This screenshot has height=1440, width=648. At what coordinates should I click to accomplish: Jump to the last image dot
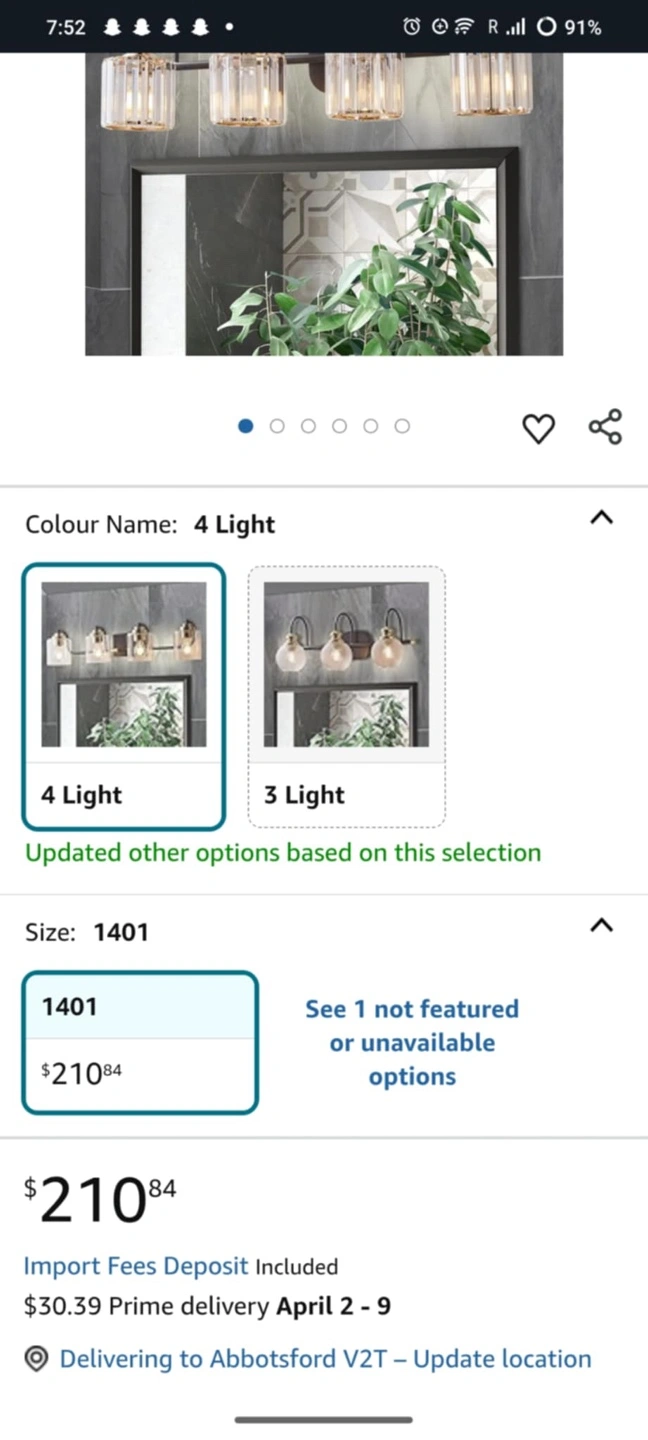pyautogui.click(x=402, y=426)
